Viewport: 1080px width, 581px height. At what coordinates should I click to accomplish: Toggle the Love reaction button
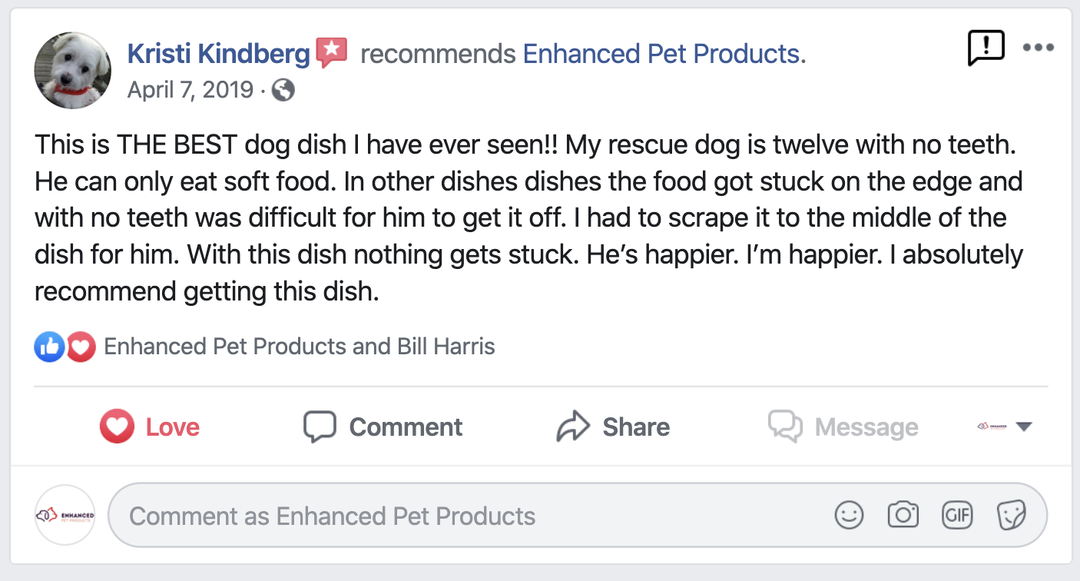click(150, 427)
